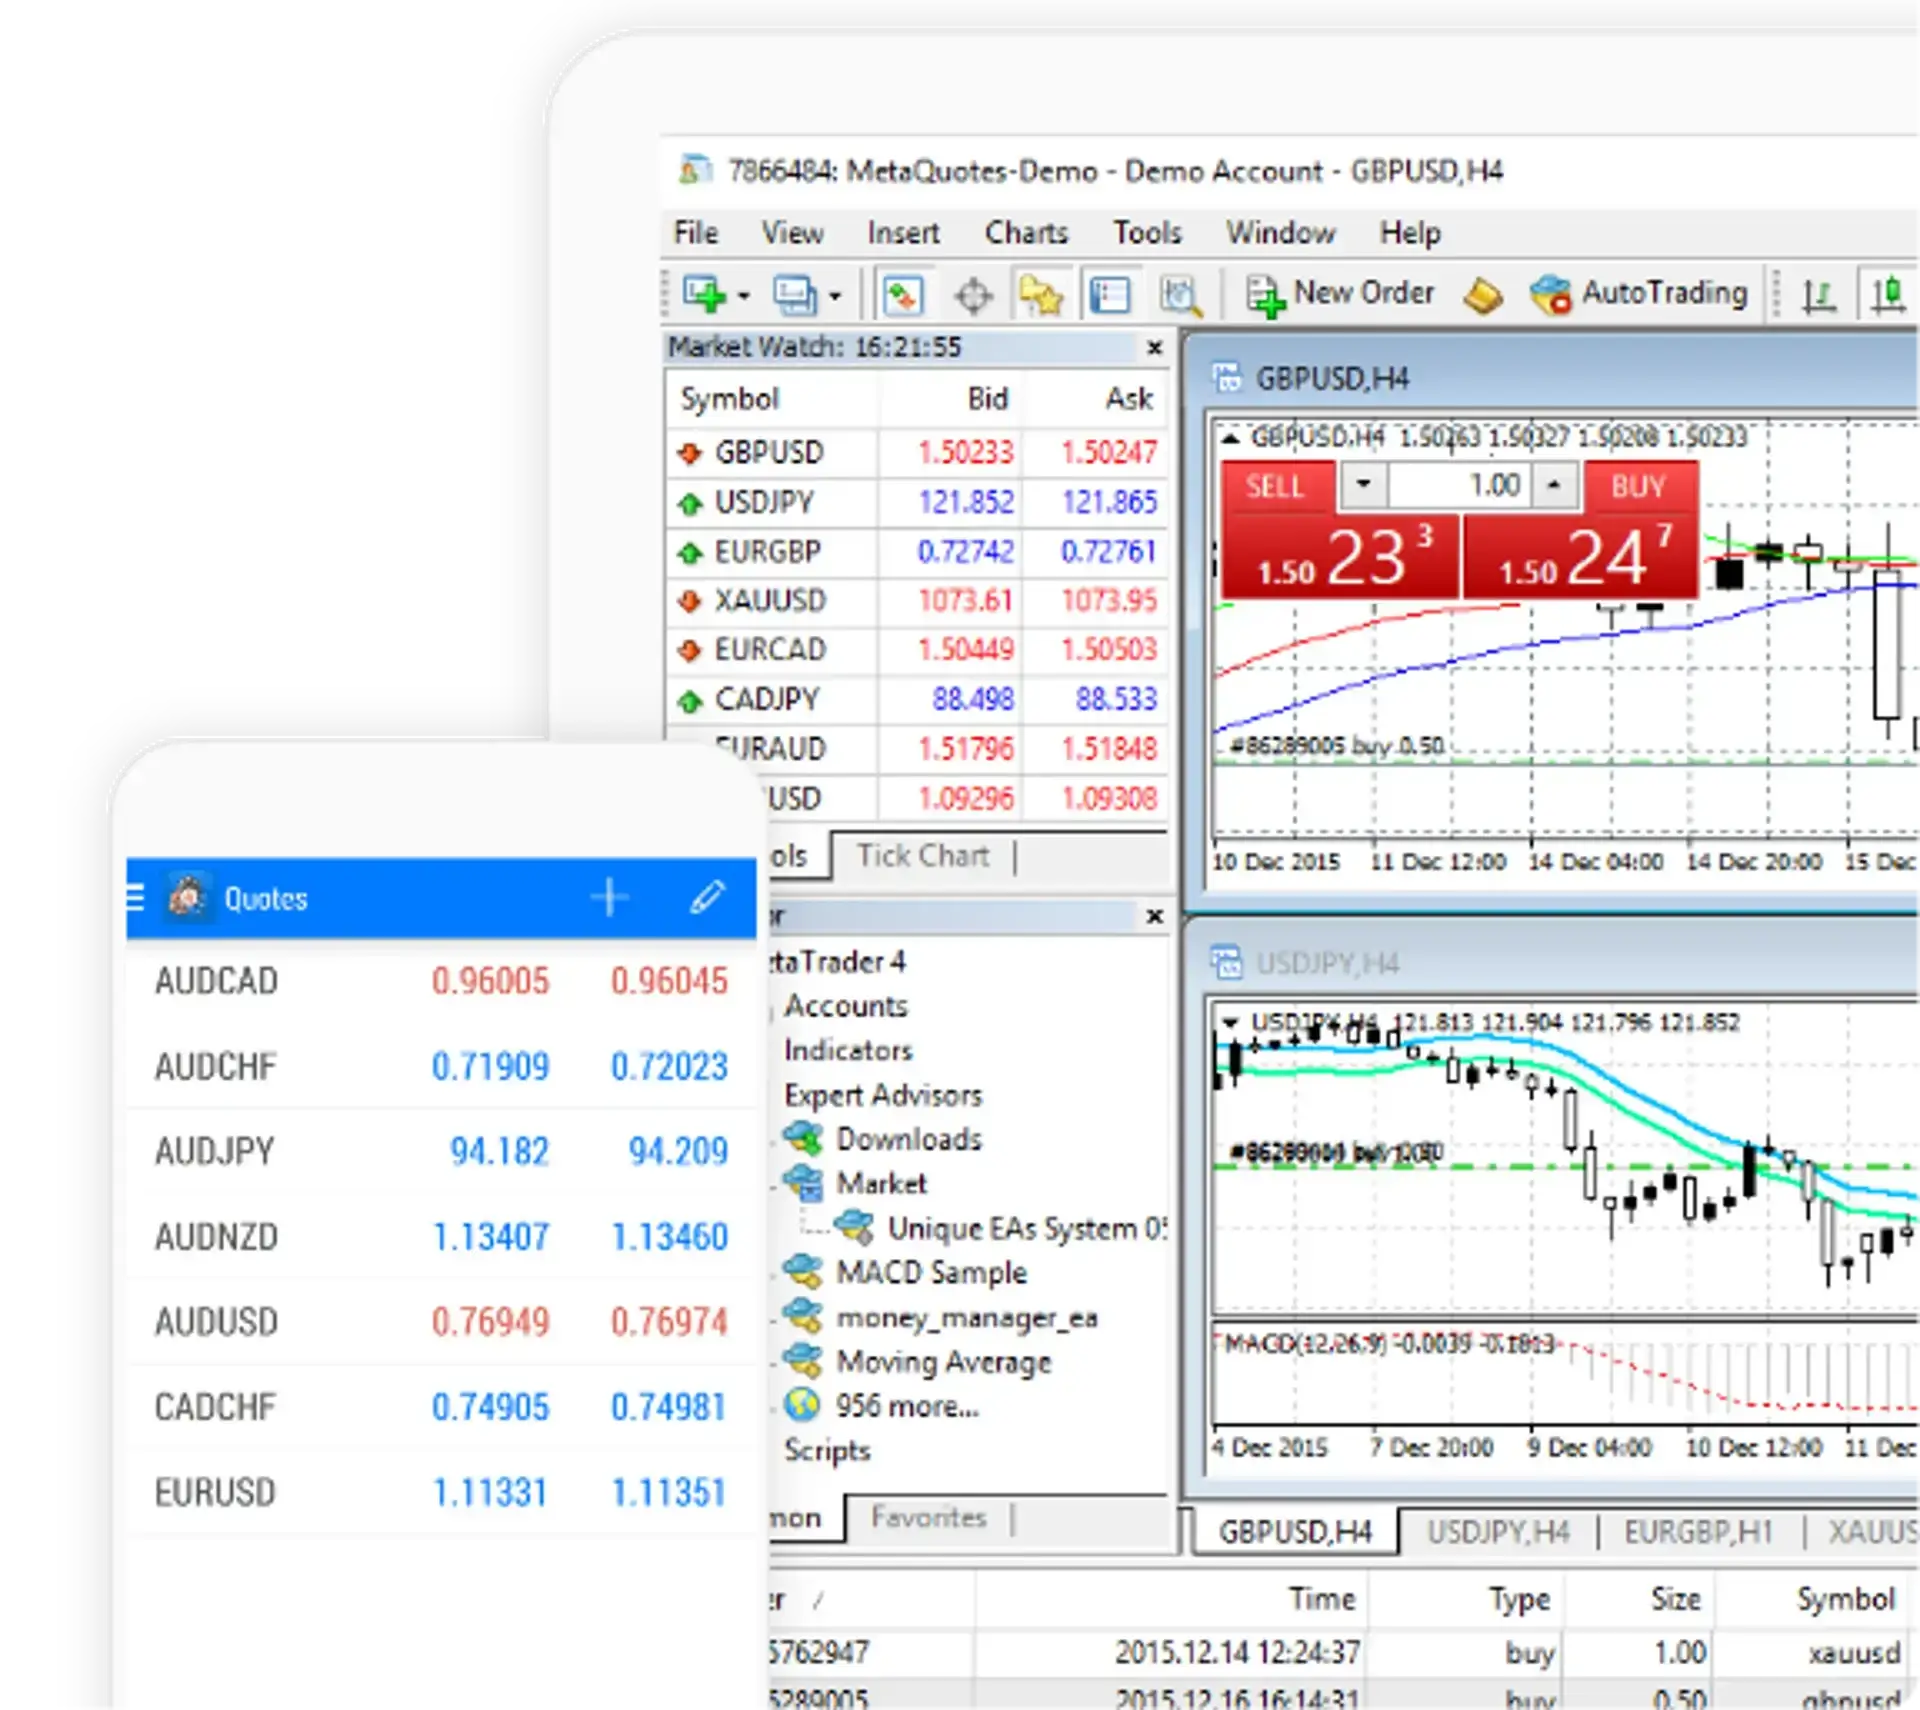Open the Insert menu
This screenshot has height=1710, width=1920.
903,233
